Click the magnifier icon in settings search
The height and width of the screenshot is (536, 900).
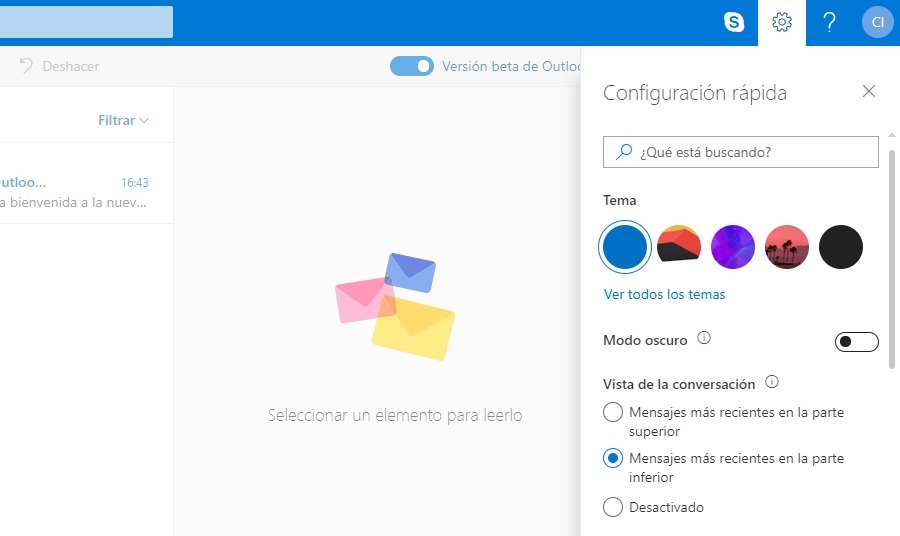click(624, 152)
